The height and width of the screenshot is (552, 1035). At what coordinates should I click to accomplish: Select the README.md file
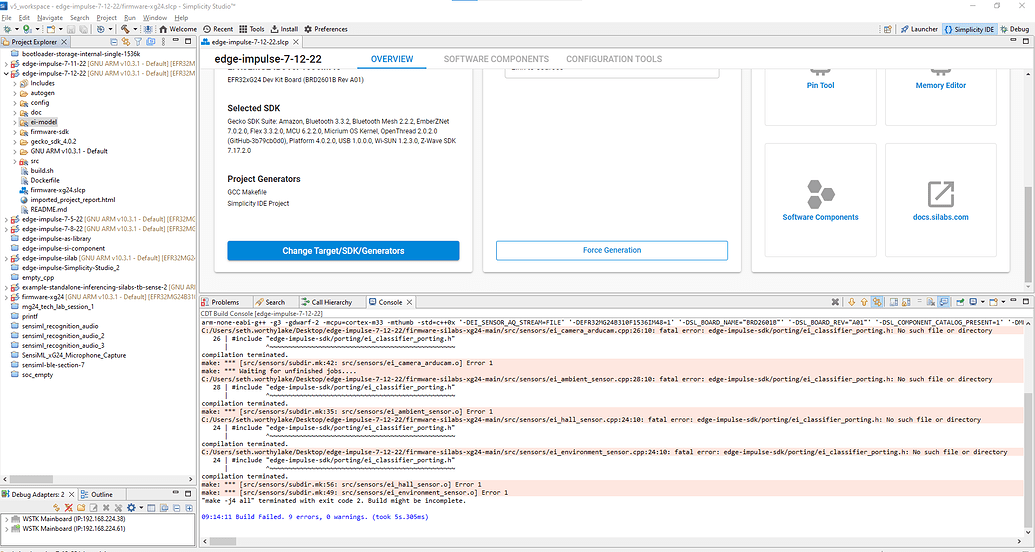pyautogui.click(x=49, y=209)
